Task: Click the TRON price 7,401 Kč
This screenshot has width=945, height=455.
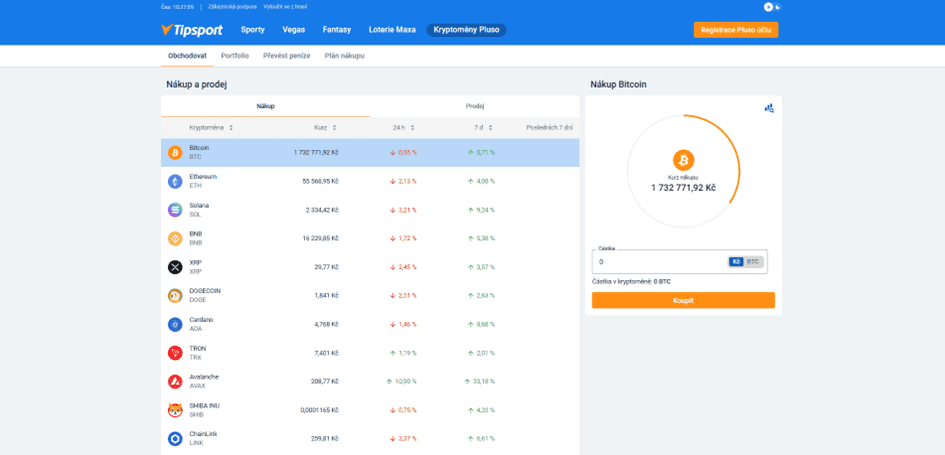Action: (326, 353)
